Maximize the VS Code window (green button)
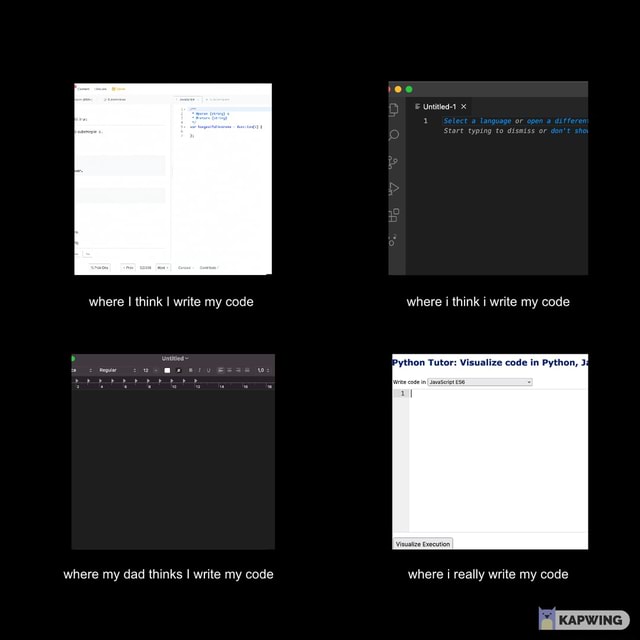 coord(409,89)
